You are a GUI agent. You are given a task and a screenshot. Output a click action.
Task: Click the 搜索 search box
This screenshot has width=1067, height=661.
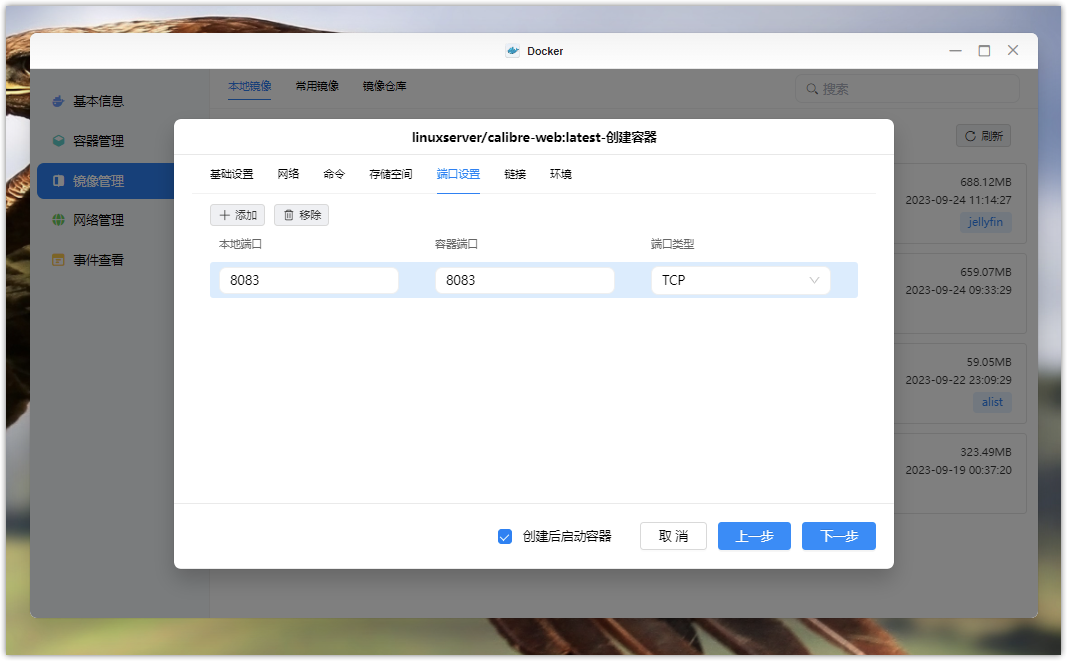coord(908,89)
